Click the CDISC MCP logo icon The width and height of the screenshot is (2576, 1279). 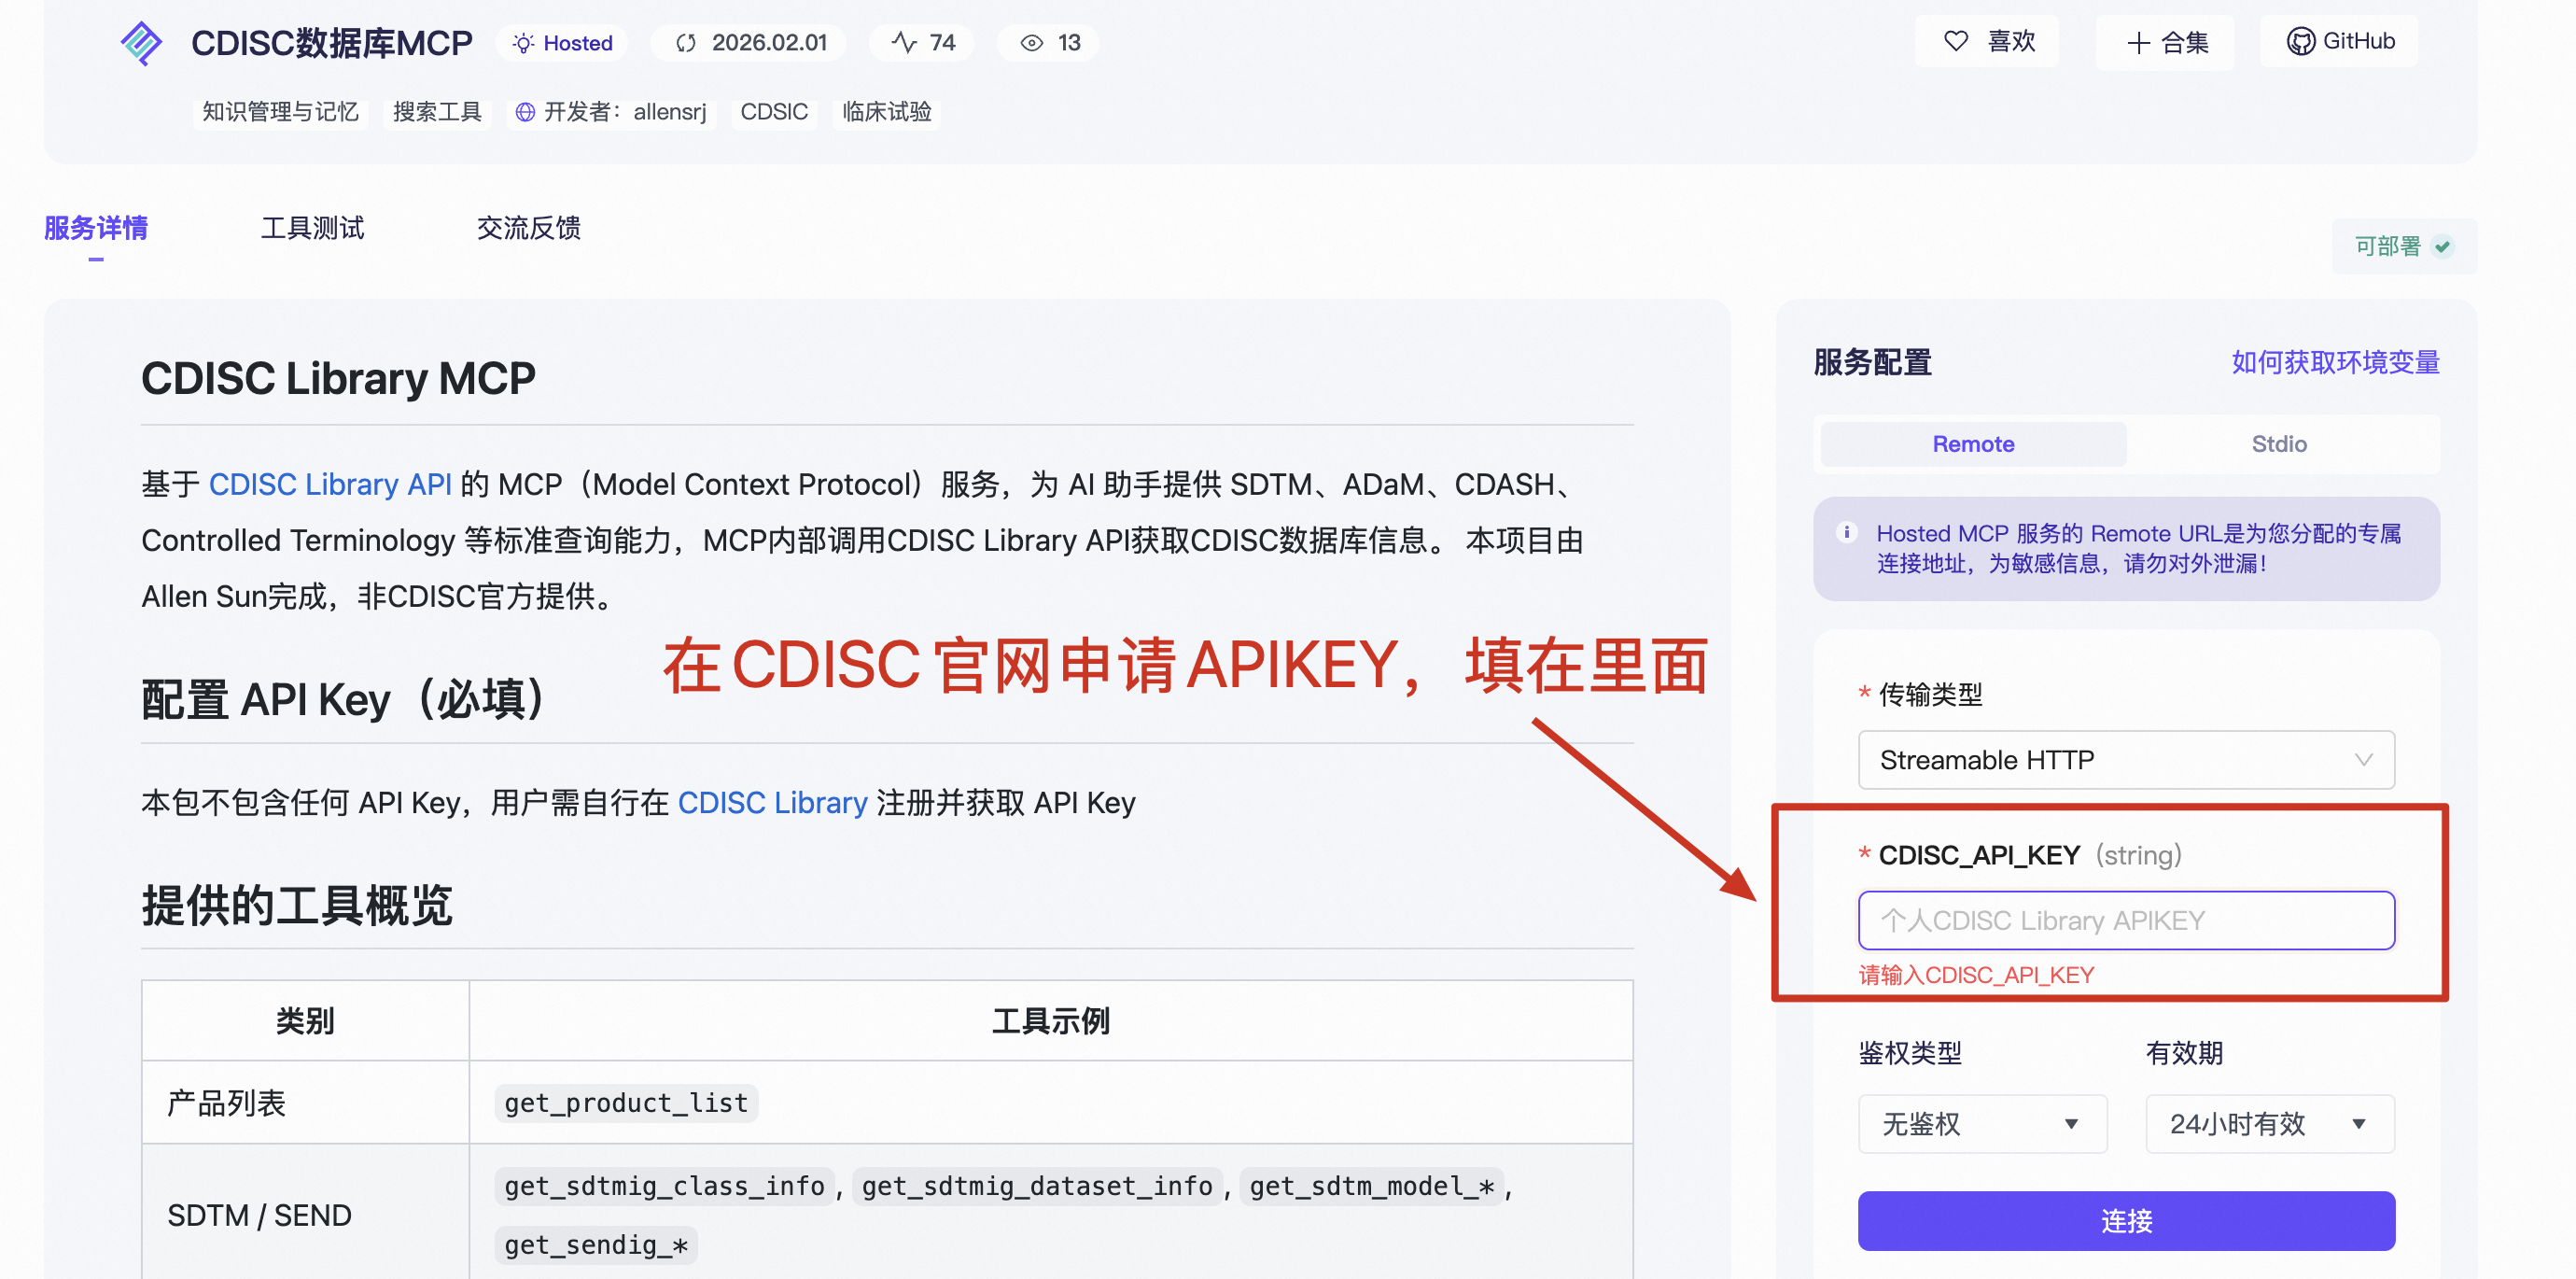(141, 43)
